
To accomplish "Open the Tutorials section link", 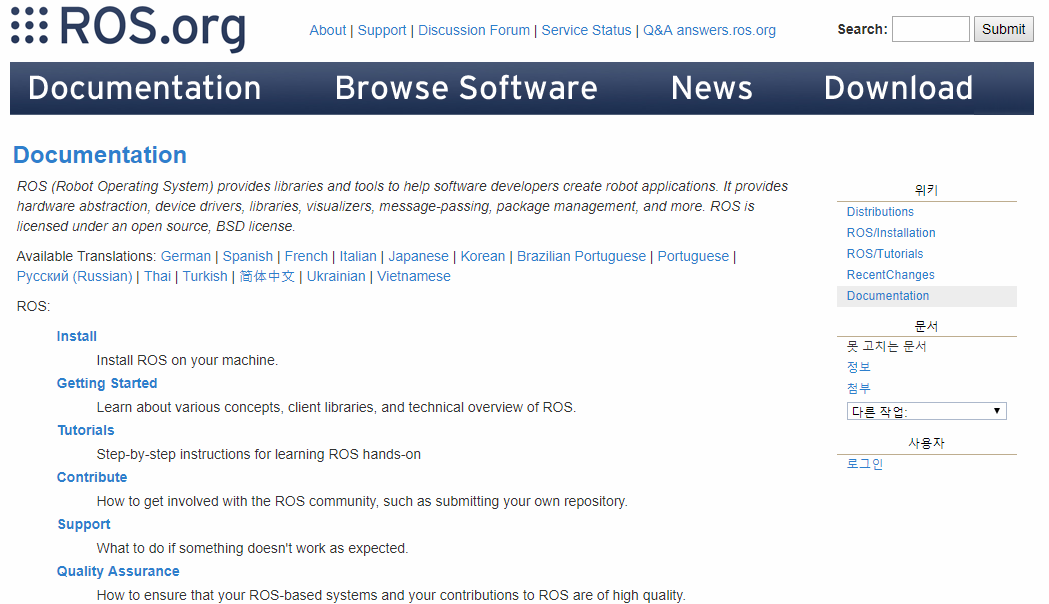I will tap(86, 430).
